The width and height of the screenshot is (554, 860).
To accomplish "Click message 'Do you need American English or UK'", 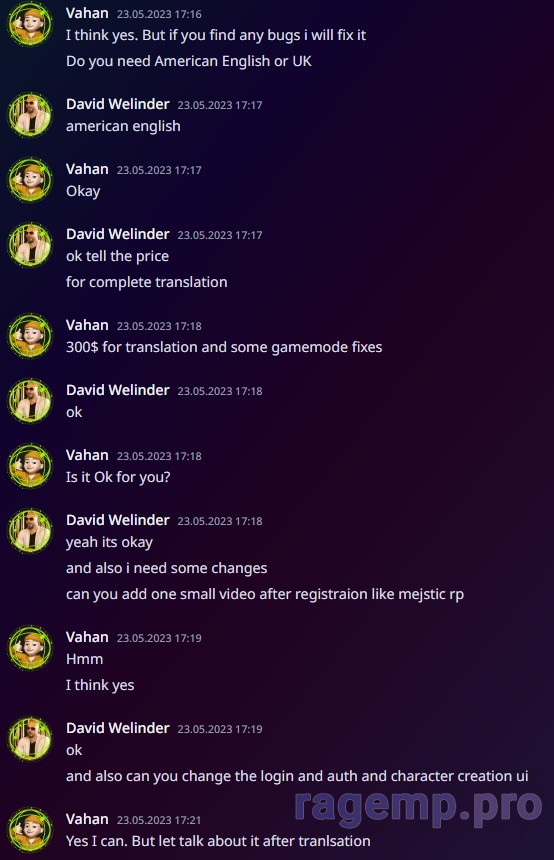I will (x=189, y=61).
